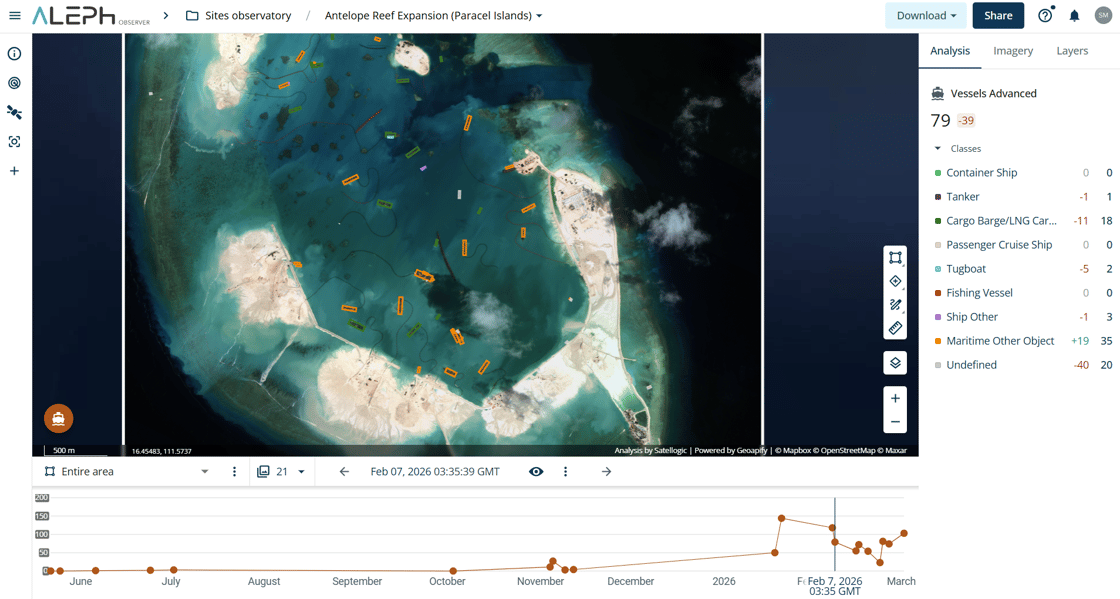Viewport: 1120px width, 599px height.
Task: Open the map layers stack button
Action: pos(895,363)
